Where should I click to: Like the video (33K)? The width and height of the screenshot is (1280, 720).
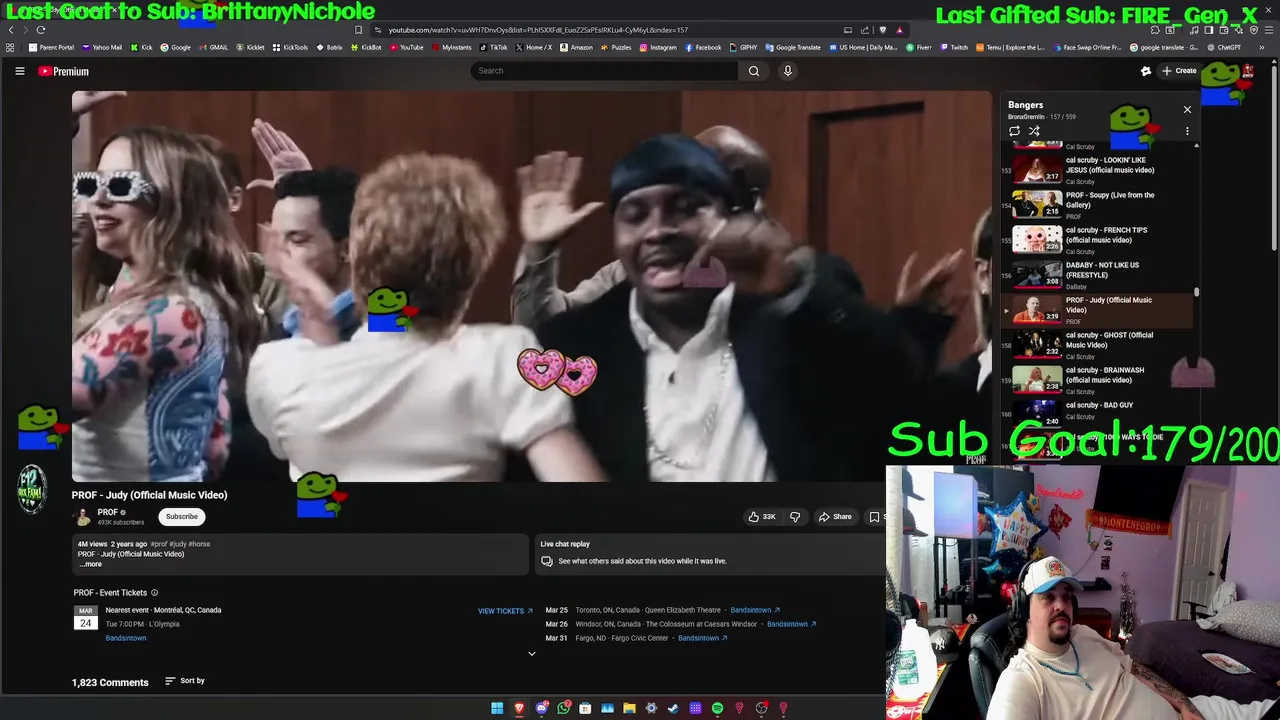[762, 517]
